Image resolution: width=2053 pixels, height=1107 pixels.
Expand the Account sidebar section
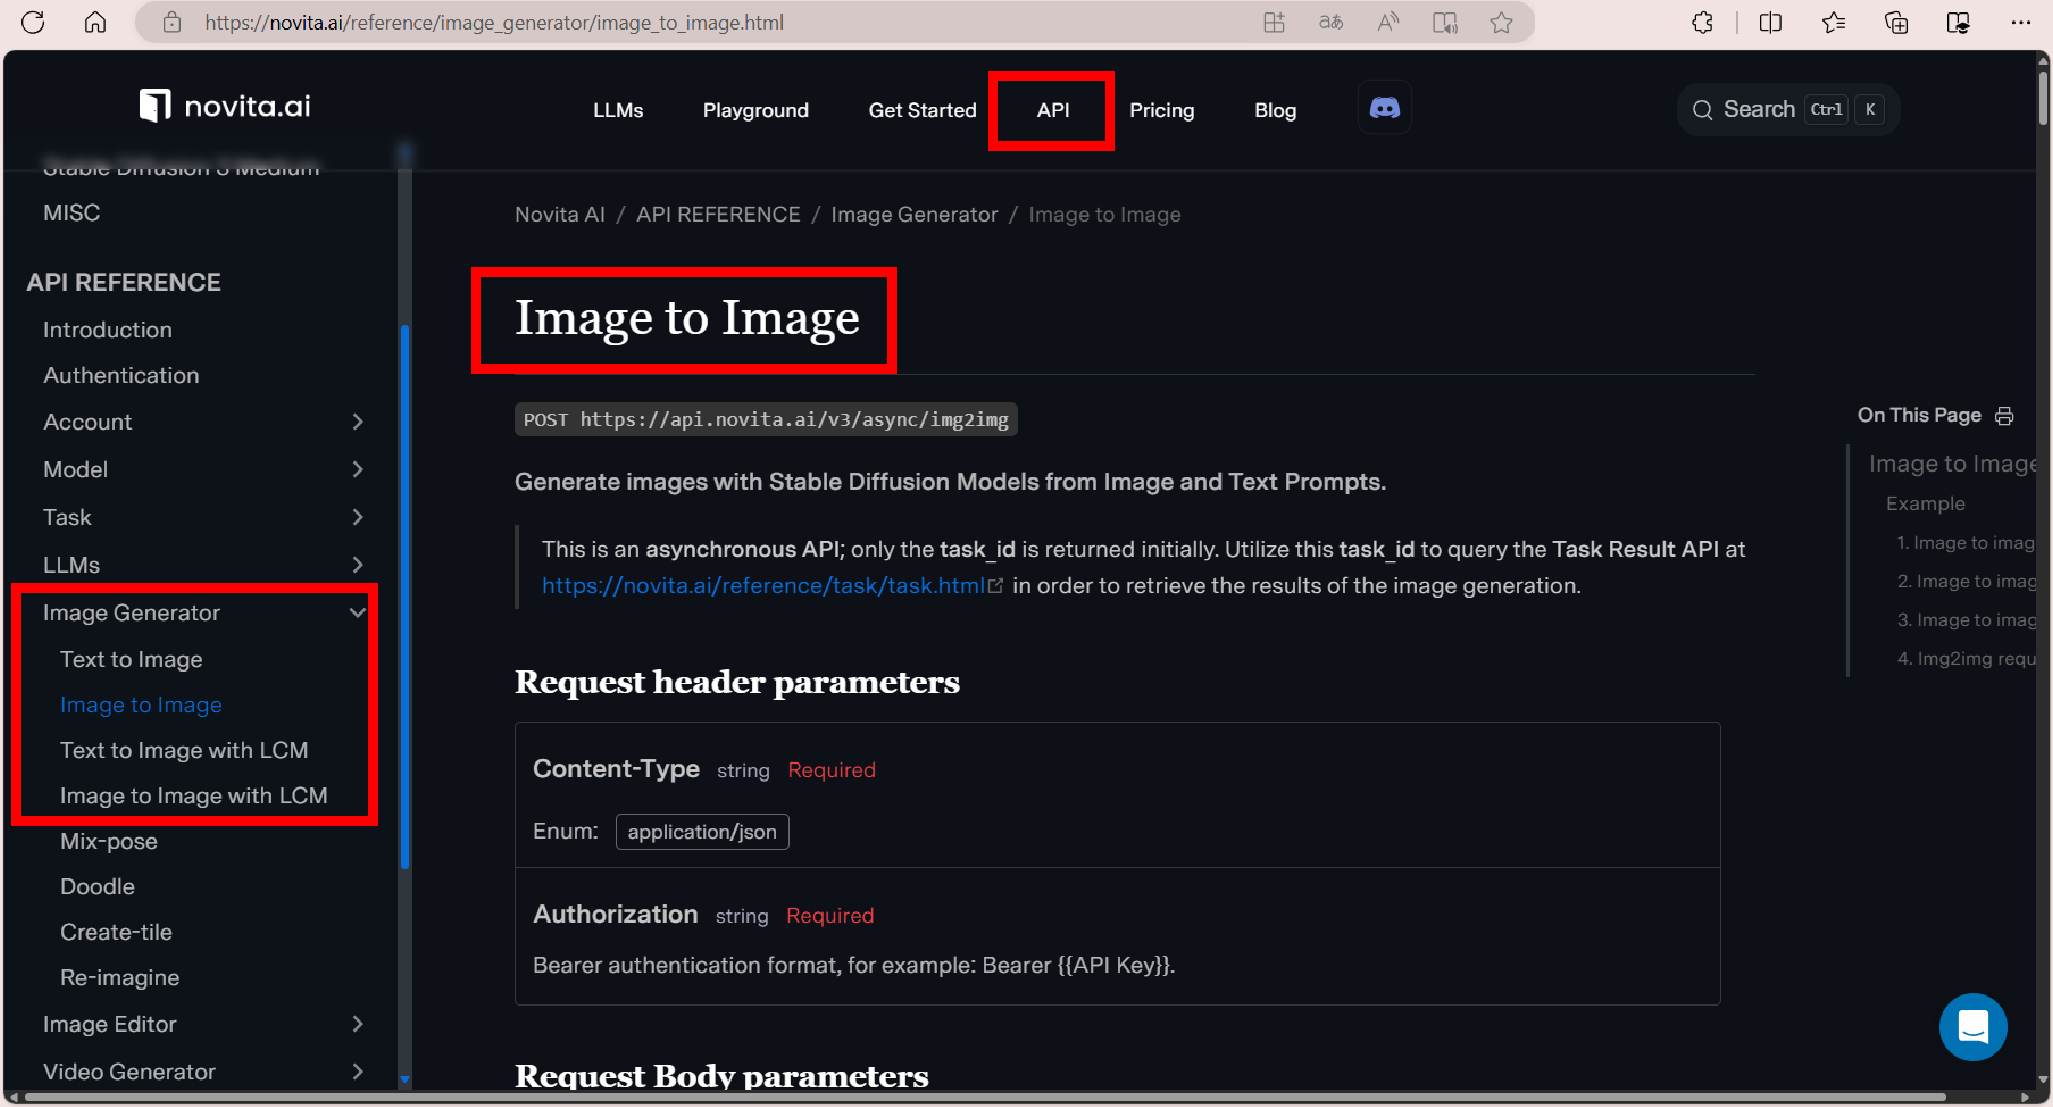[357, 422]
